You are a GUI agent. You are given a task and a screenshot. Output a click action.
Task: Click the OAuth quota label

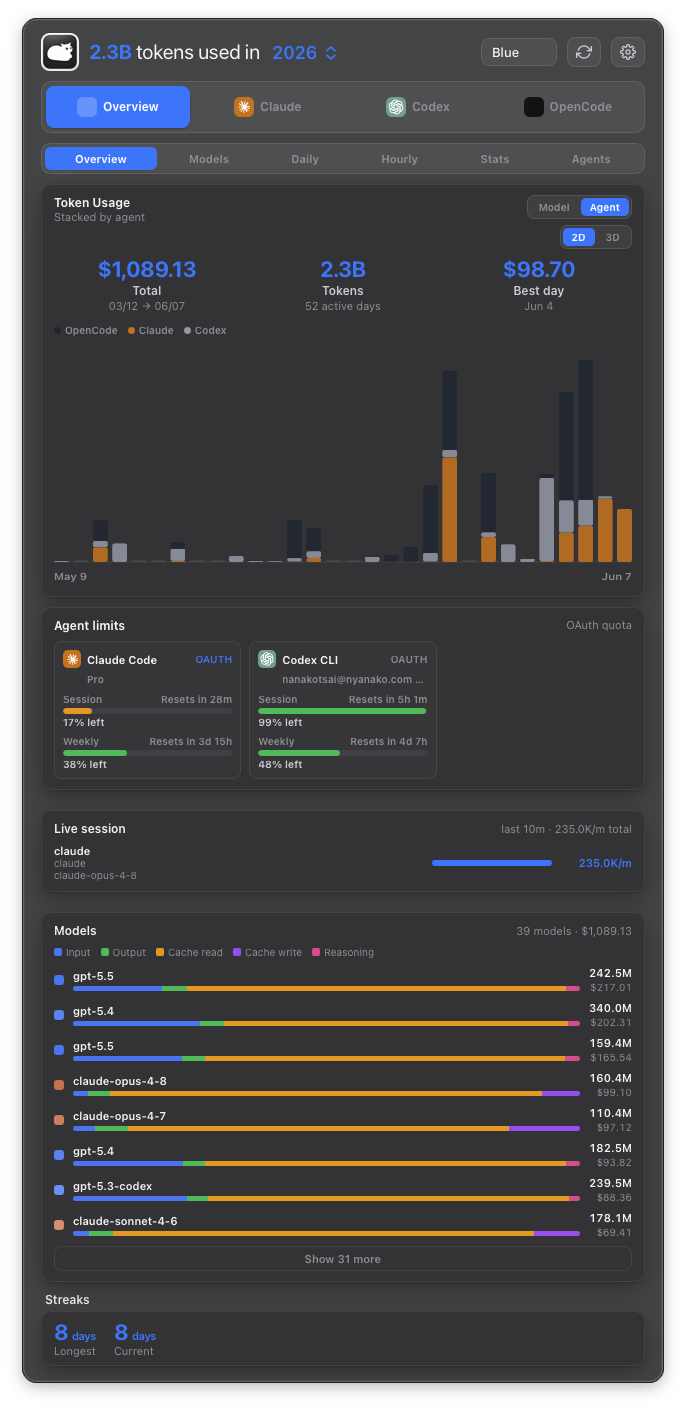click(x=599, y=626)
